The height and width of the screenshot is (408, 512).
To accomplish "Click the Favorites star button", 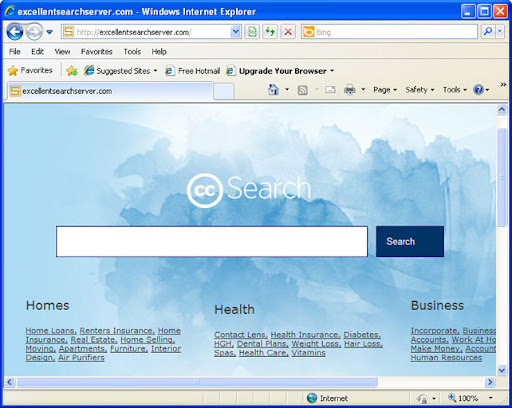I will tap(30, 70).
